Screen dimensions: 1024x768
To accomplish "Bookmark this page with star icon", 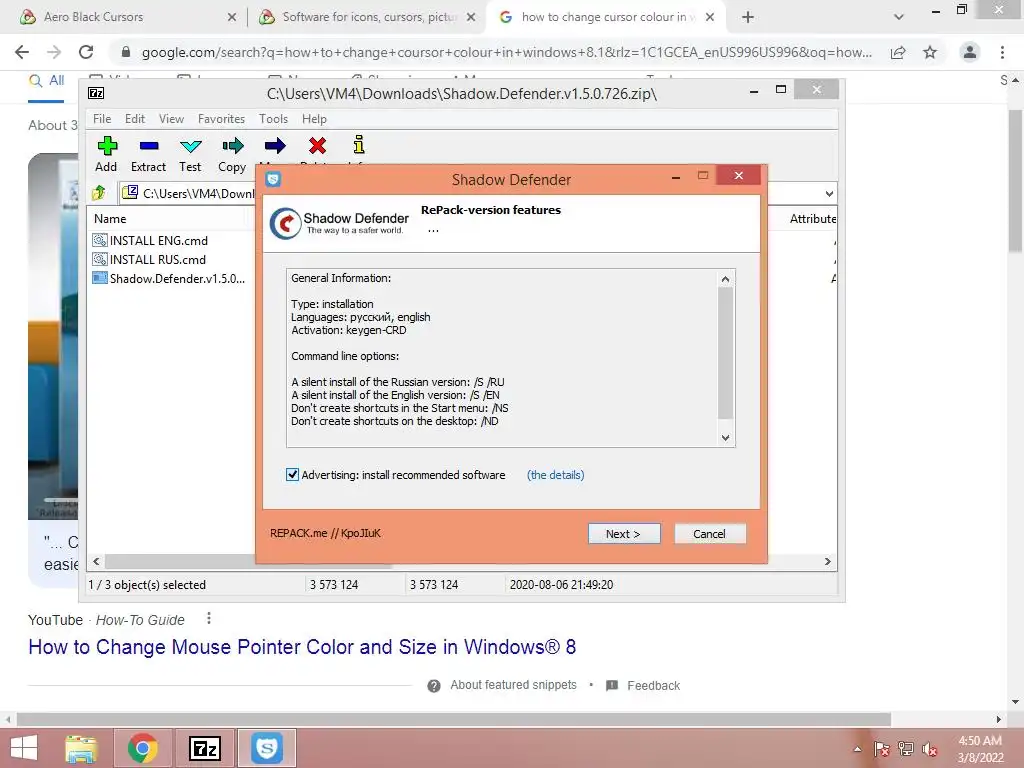I will (930, 52).
